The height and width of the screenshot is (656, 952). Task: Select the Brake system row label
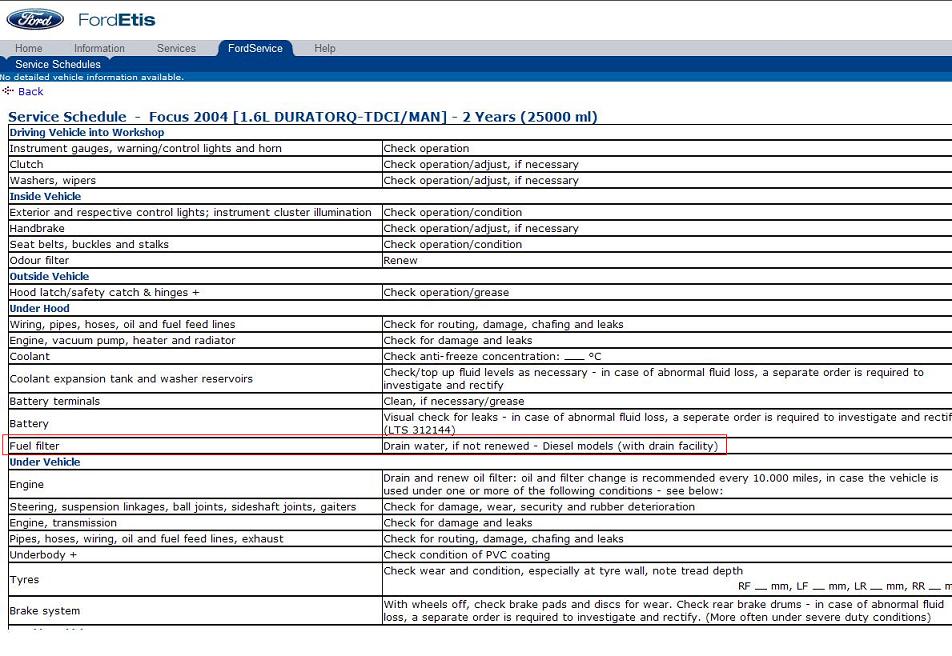[x=44, y=611]
